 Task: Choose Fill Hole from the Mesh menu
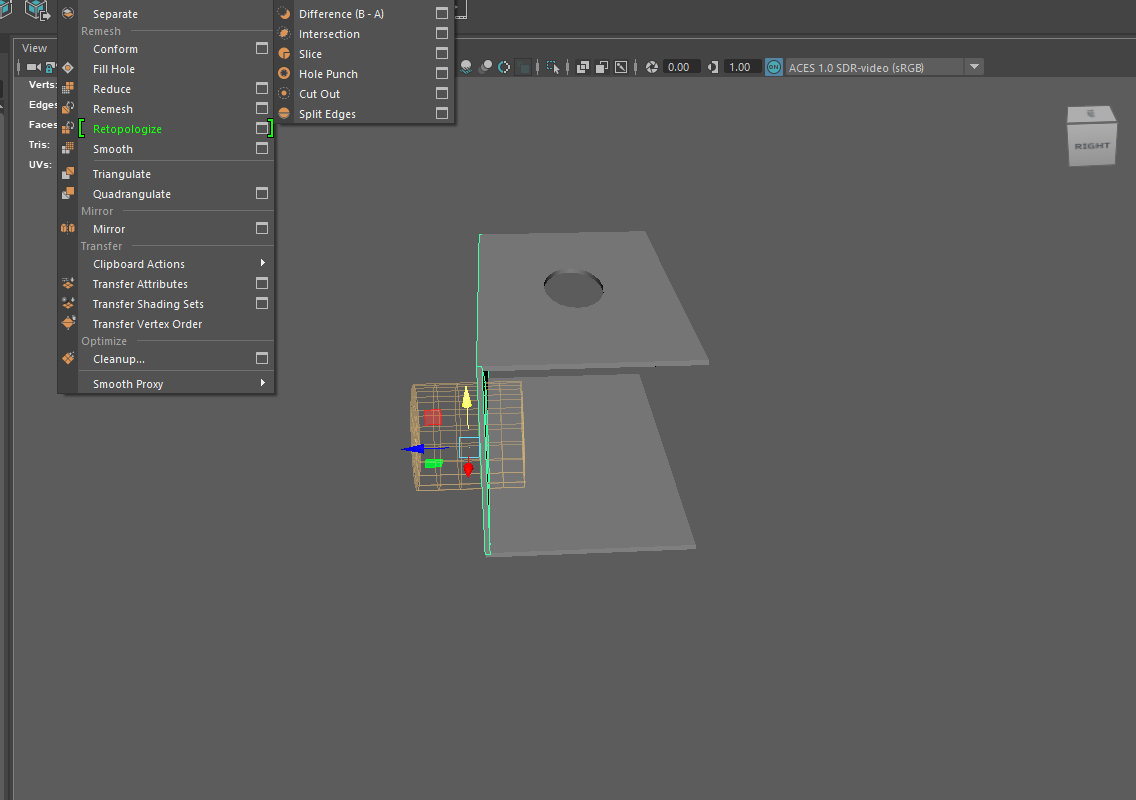pyautogui.click(x=114, y=69)
